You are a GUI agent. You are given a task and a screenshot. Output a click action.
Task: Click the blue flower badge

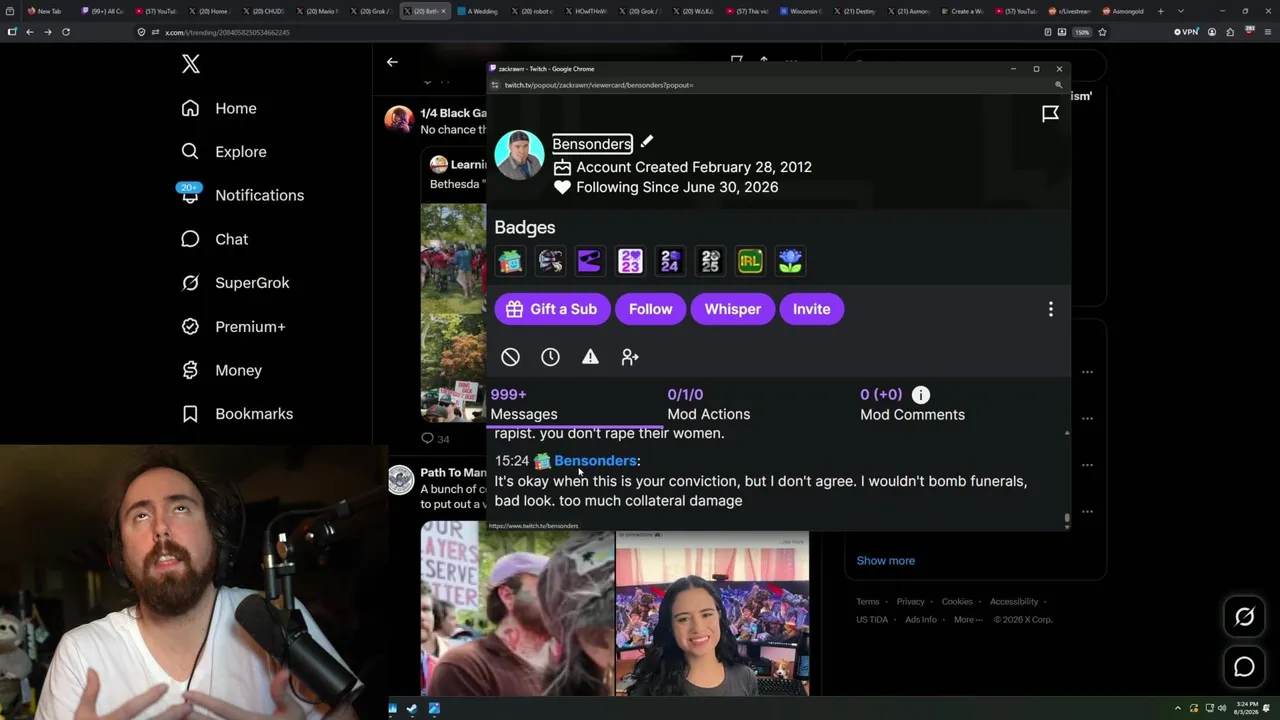[x=790, y=261]
